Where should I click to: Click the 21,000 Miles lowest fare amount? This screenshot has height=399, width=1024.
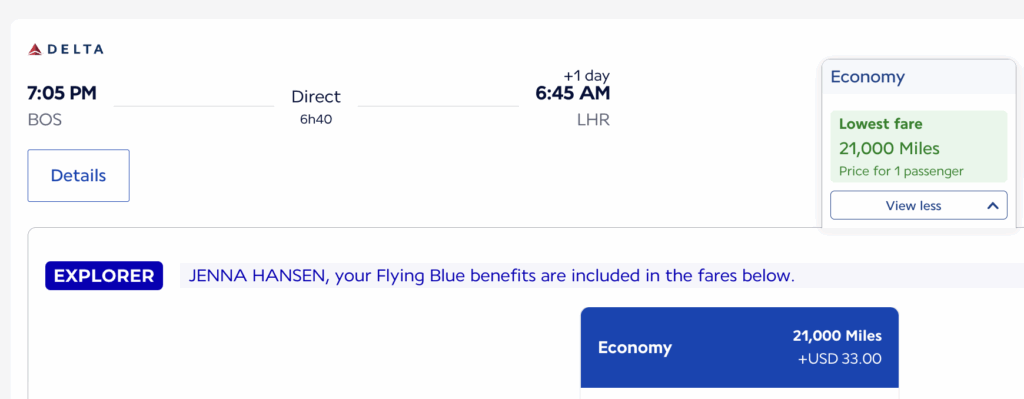coord(889,149)
